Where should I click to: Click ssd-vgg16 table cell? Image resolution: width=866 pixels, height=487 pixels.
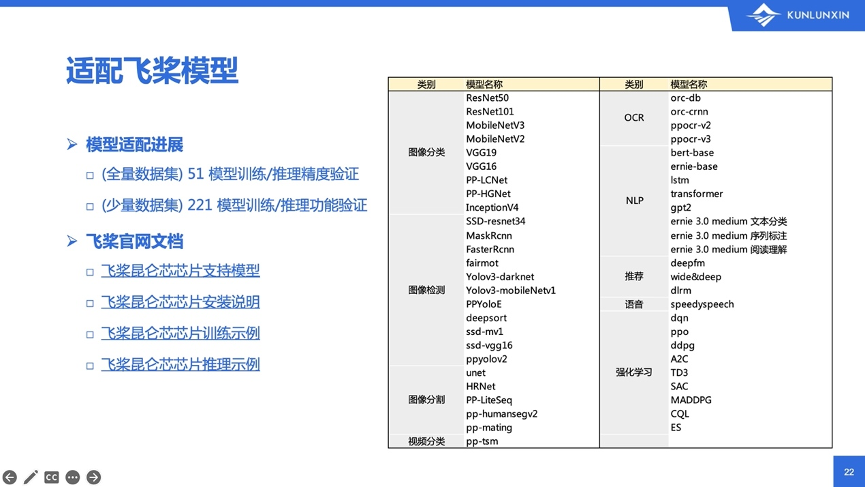(489, 346)
